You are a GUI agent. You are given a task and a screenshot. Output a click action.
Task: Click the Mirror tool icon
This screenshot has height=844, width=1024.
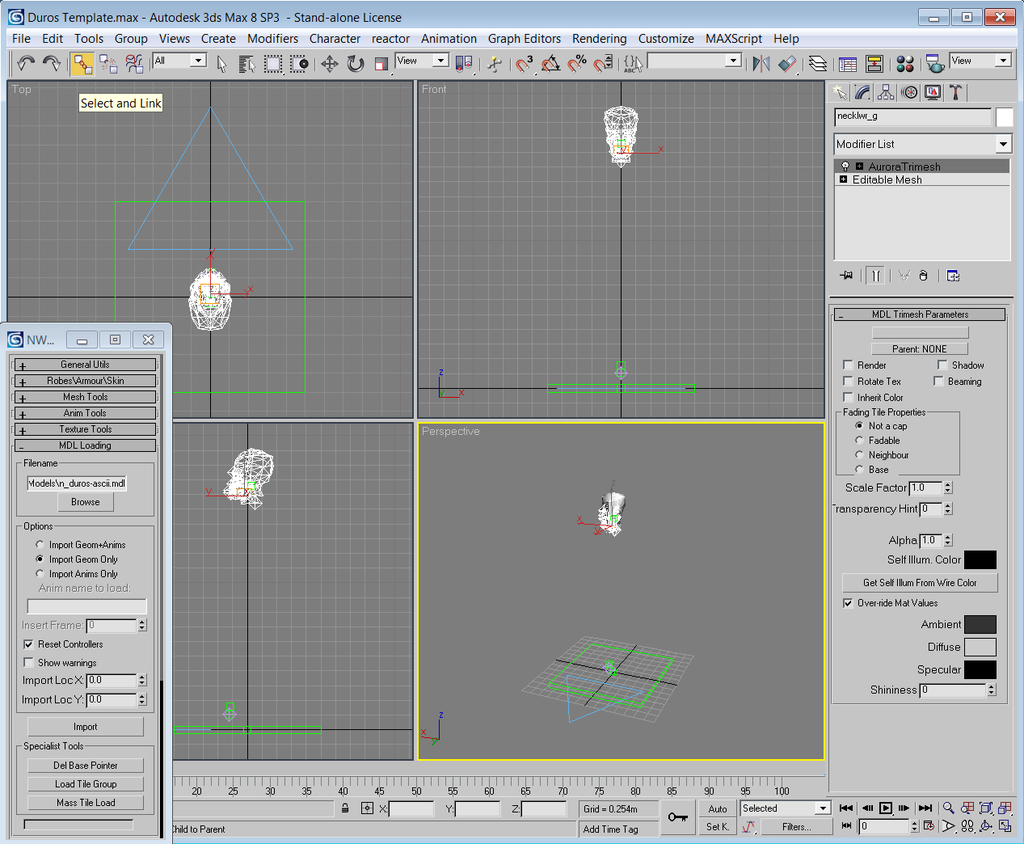coord(761,63)
